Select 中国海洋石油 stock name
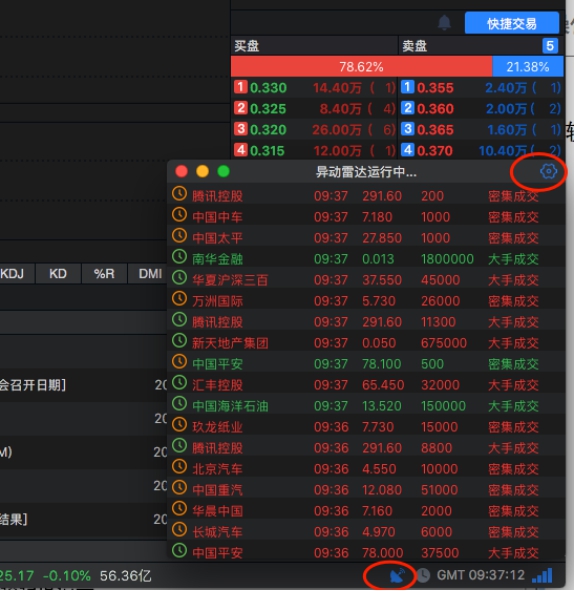Image resolution: width=575 pixels, height=591 pixels. pyautogui.click(x=230, y=406)
